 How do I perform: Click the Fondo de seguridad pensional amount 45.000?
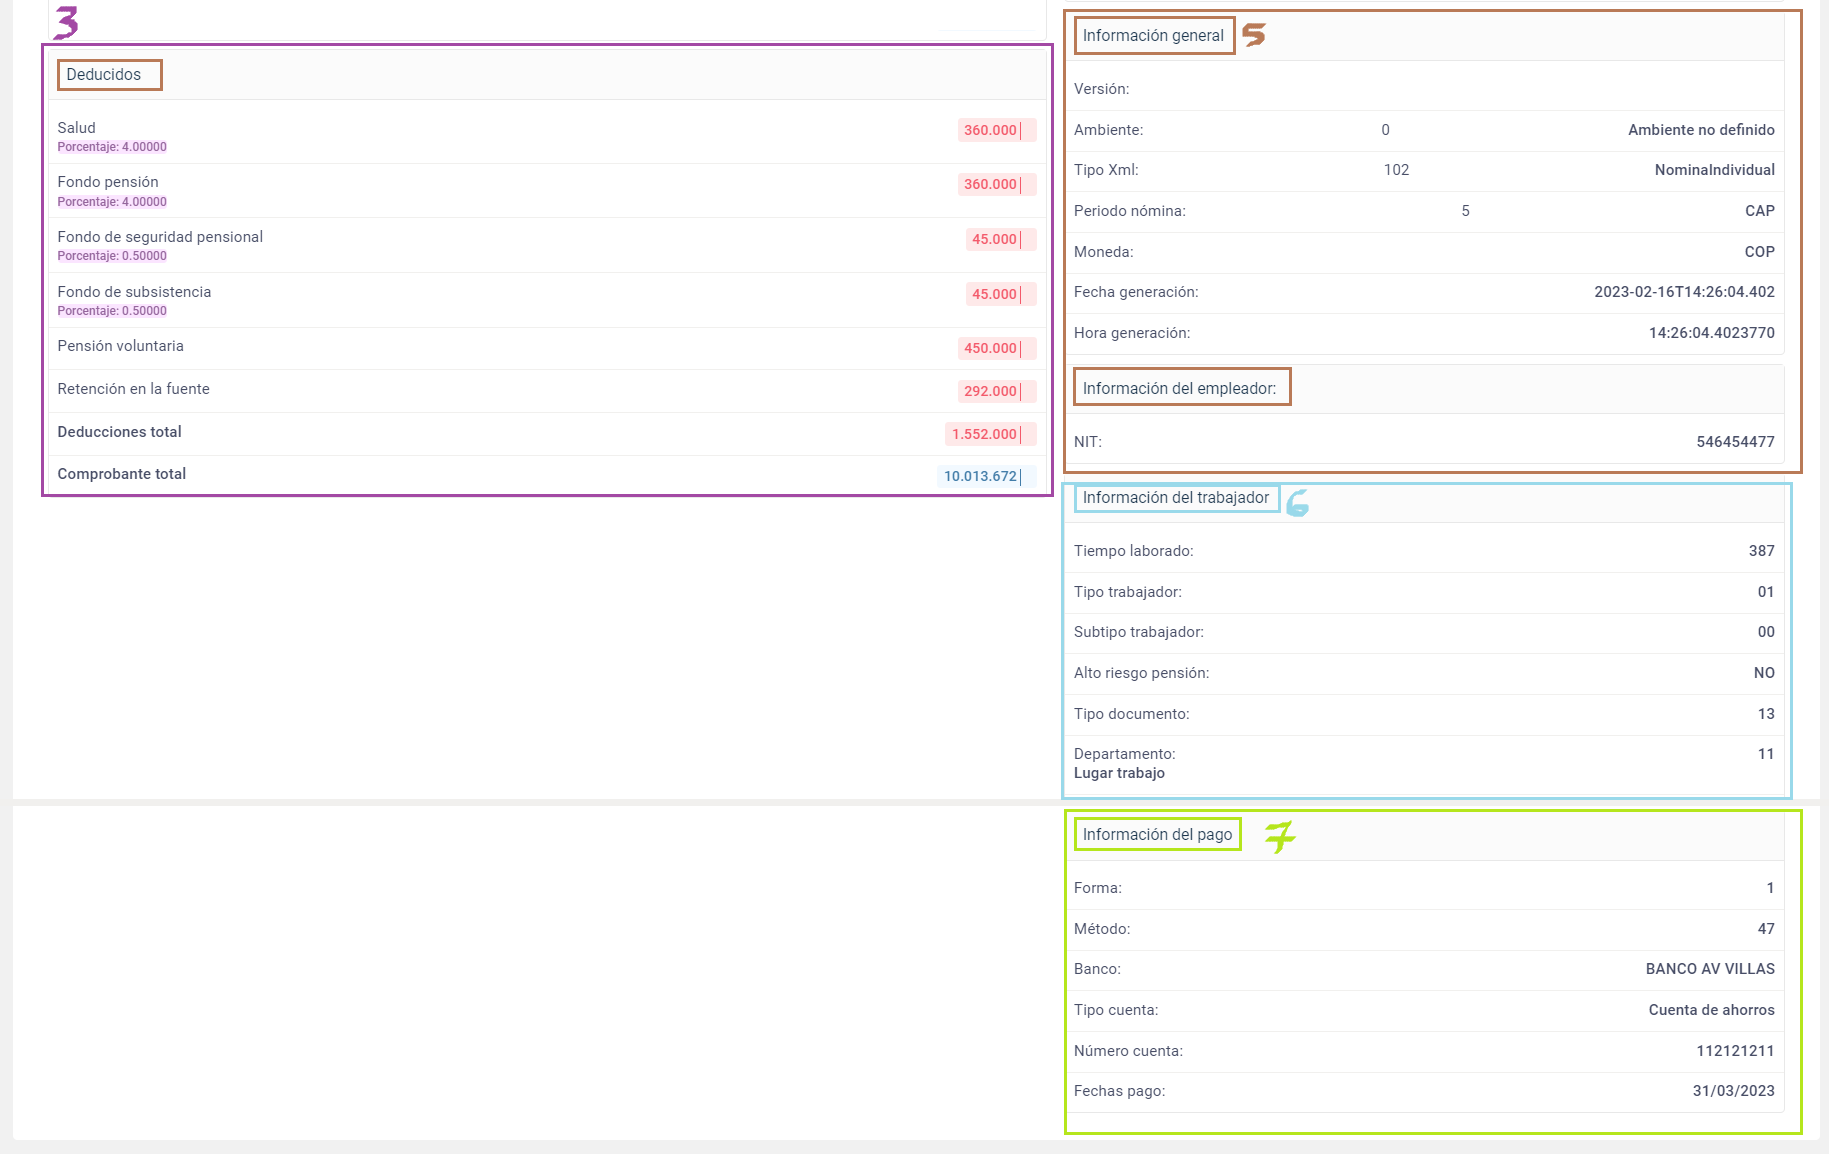point(1000,239)
